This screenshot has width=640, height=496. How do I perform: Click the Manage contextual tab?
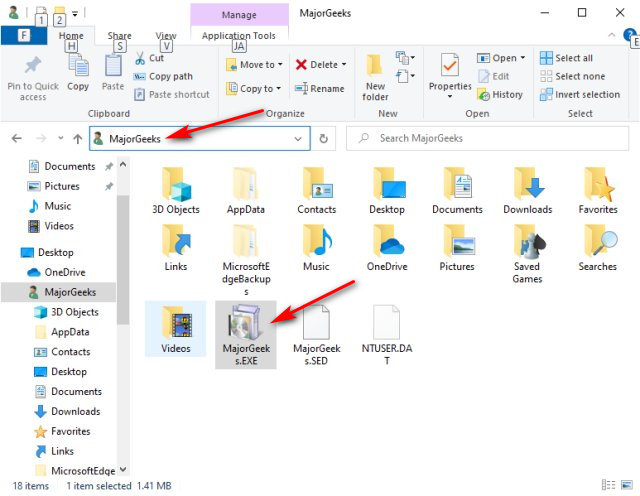click(239, 15)
